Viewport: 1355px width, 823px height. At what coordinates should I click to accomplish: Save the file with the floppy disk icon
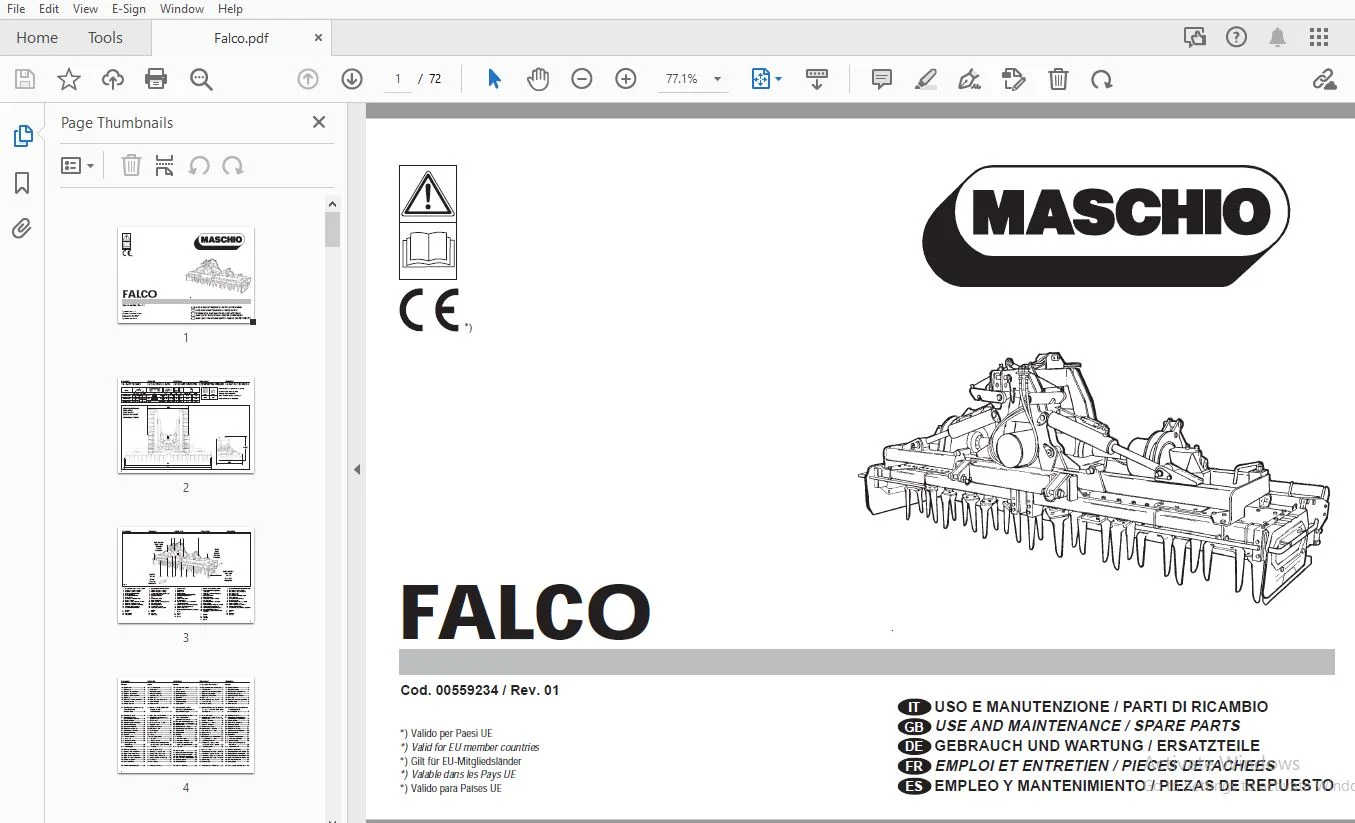point(24,80)
